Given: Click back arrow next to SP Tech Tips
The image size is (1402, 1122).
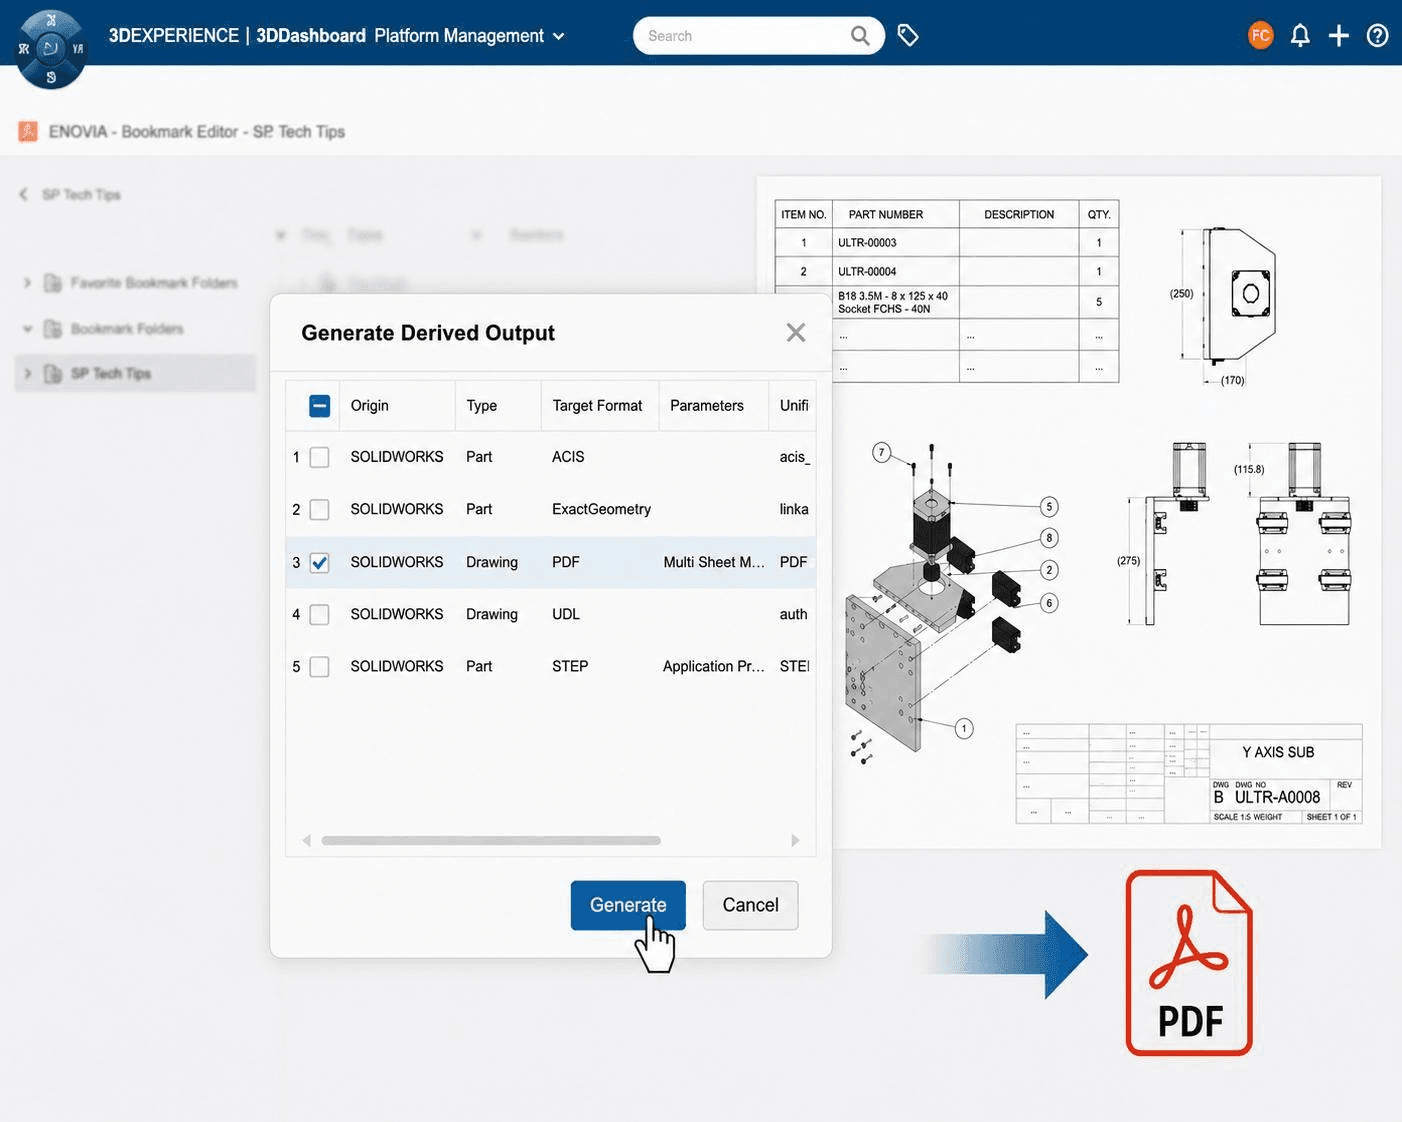Looking at the screenshot, I should [23, 194].
